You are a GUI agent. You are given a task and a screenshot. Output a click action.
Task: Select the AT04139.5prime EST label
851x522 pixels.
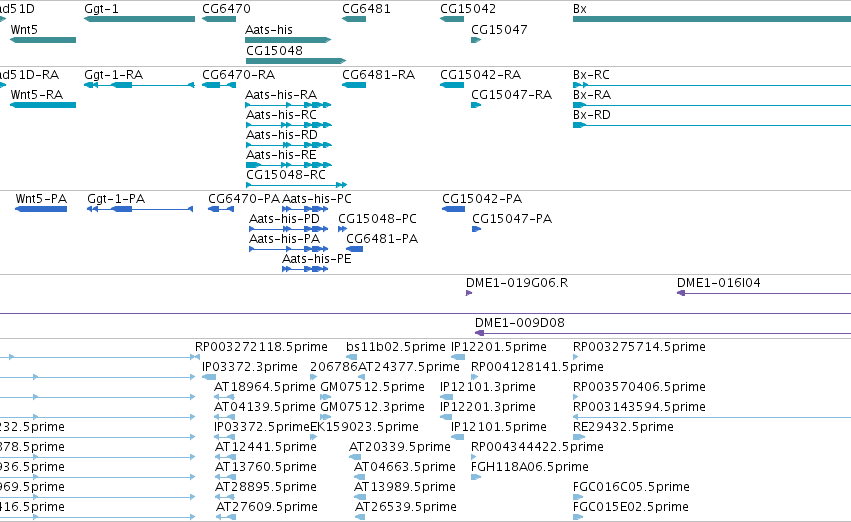click(265, 408)
